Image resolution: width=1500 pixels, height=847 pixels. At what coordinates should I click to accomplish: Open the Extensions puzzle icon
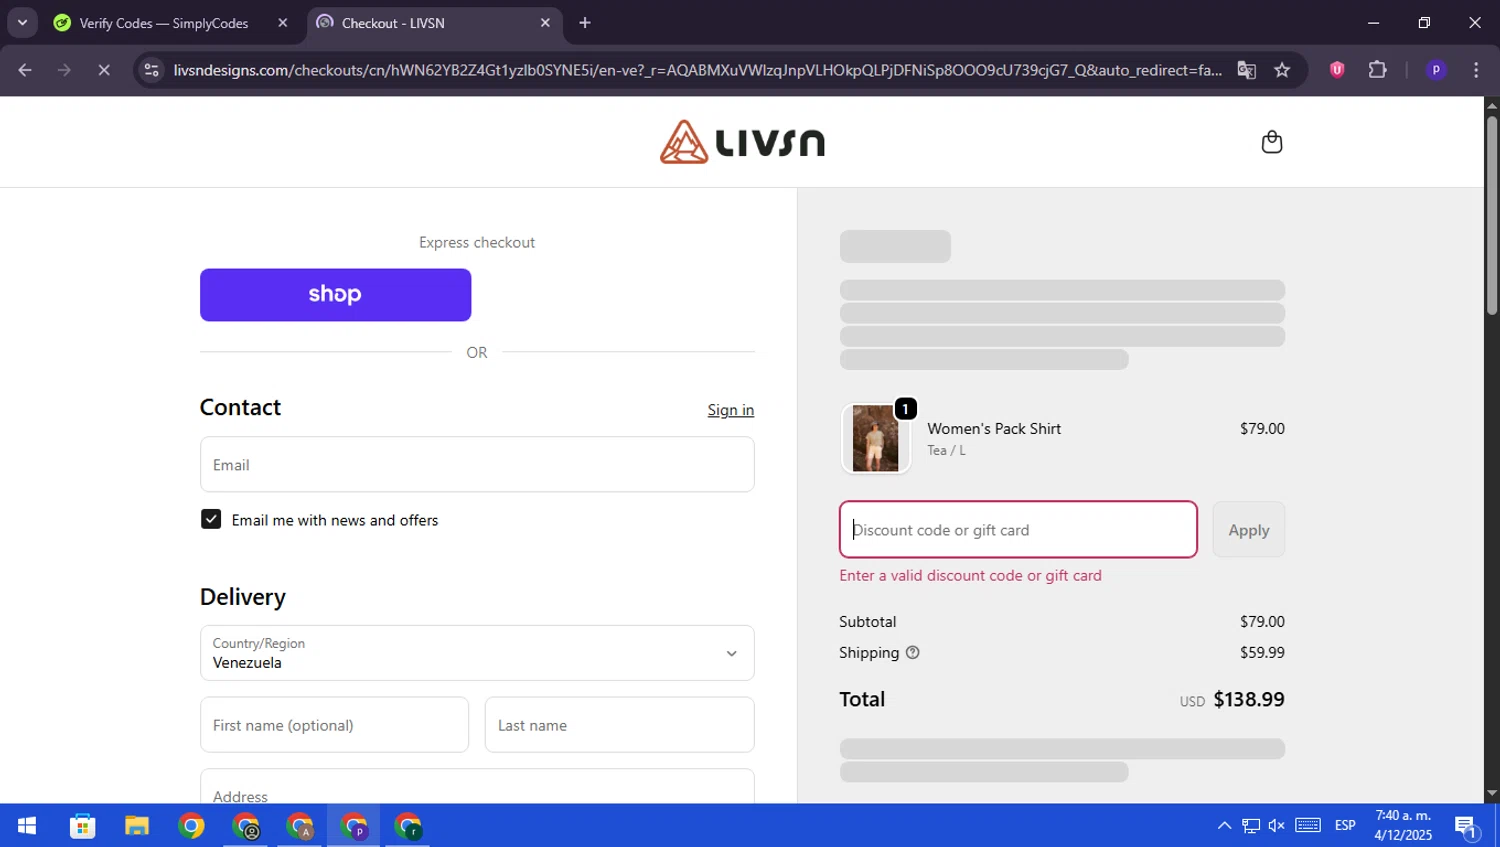[x=1377, y=70]
